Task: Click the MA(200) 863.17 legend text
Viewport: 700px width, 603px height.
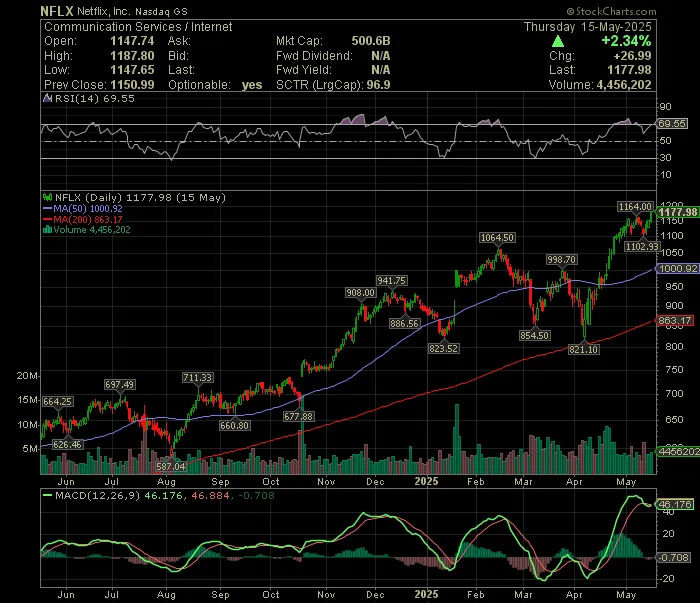Action: point(88,220)
